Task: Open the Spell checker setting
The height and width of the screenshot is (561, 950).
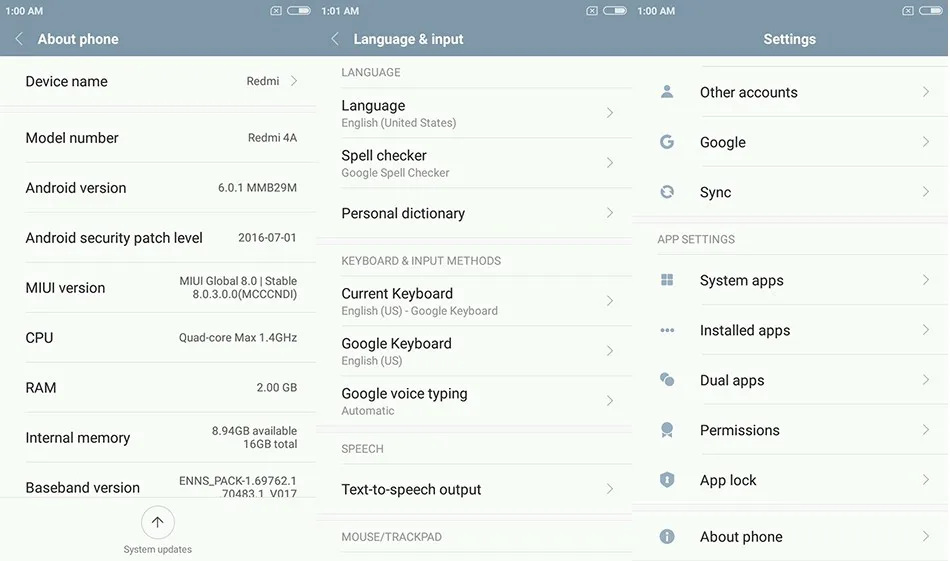Action: coord(474,163)
